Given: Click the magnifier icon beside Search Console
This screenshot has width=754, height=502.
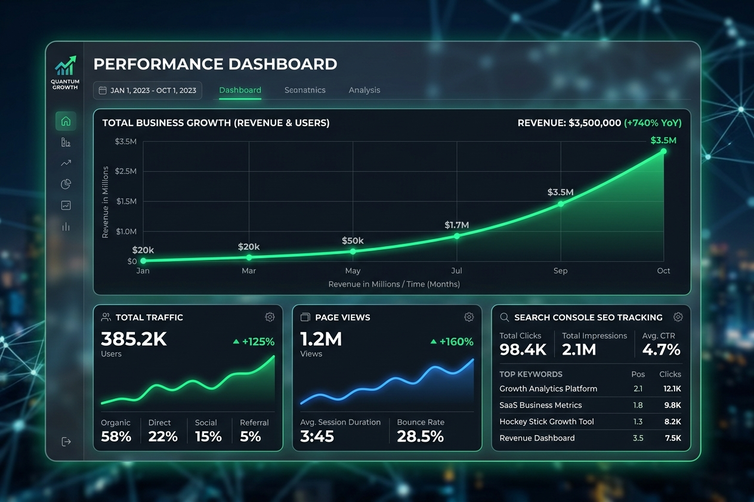Looking at the screenshot, I should (x=504, y=317).
